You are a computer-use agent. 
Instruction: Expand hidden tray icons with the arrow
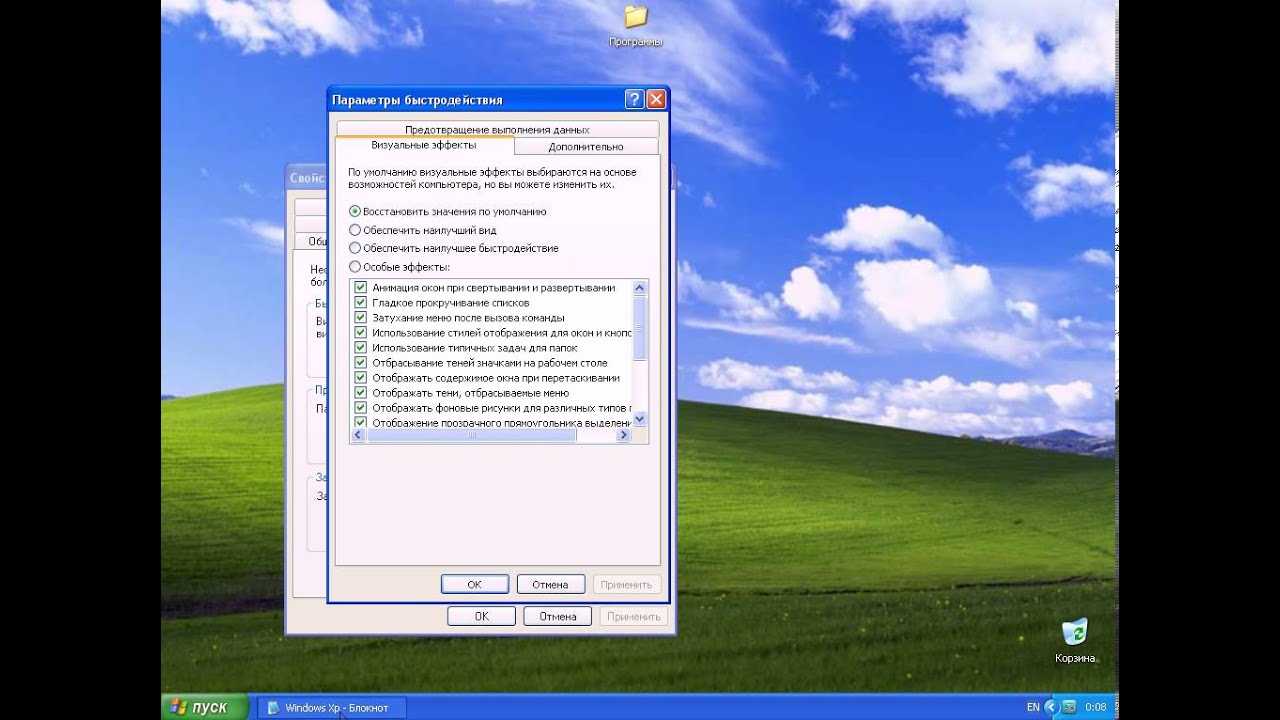pyautogui.click(x=1050, y=708)
